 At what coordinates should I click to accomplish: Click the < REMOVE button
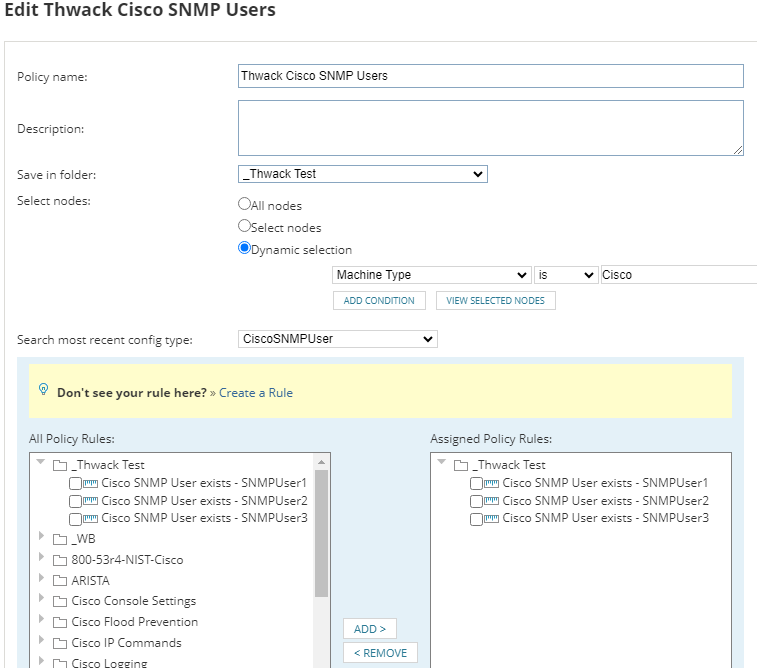click(x=380, y=653)
